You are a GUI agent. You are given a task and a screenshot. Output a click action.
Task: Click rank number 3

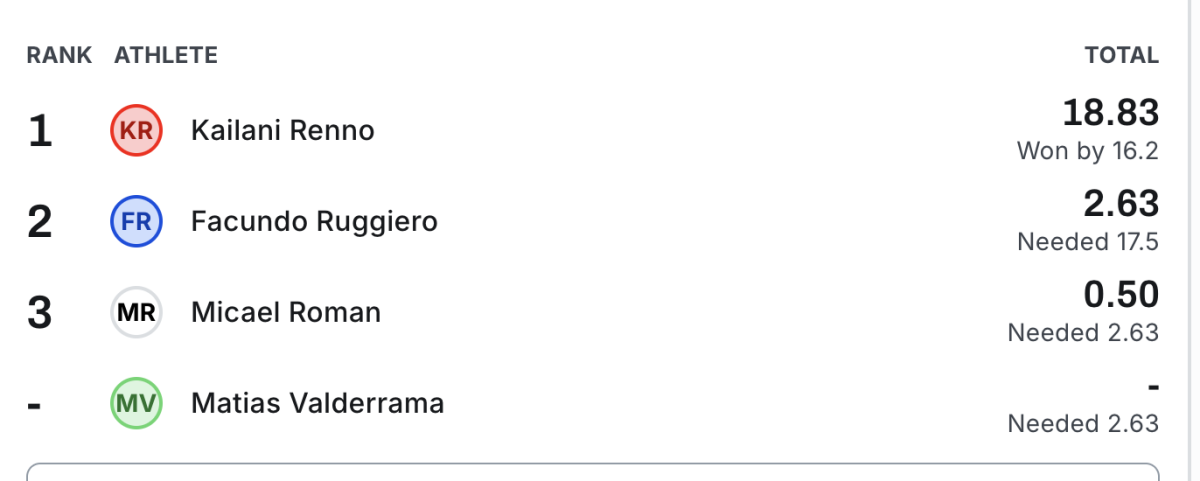tap(40, 313)
